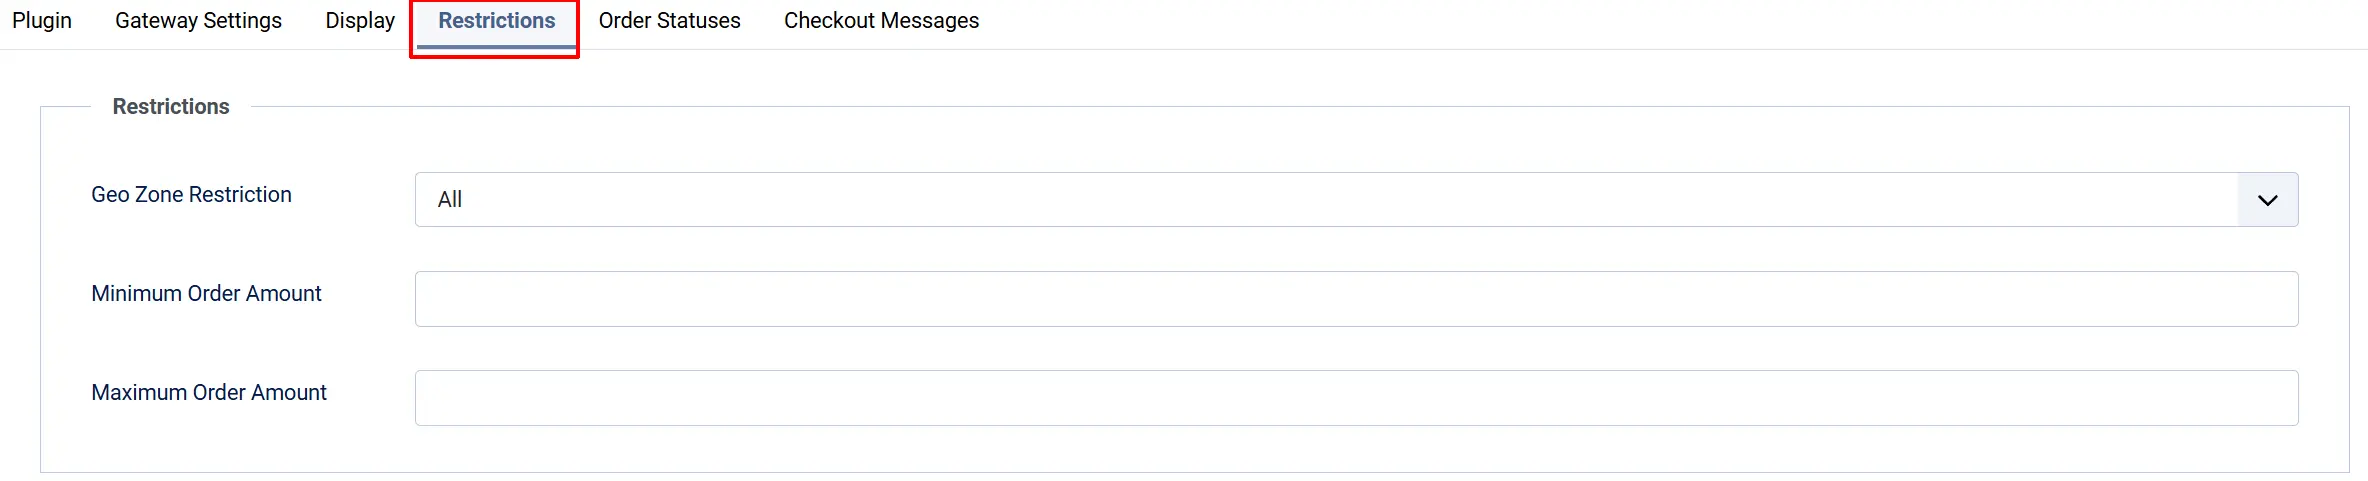2368x481 pixels.
Task: Select the tab left of Restrictions
Action: tap(360, 21)
